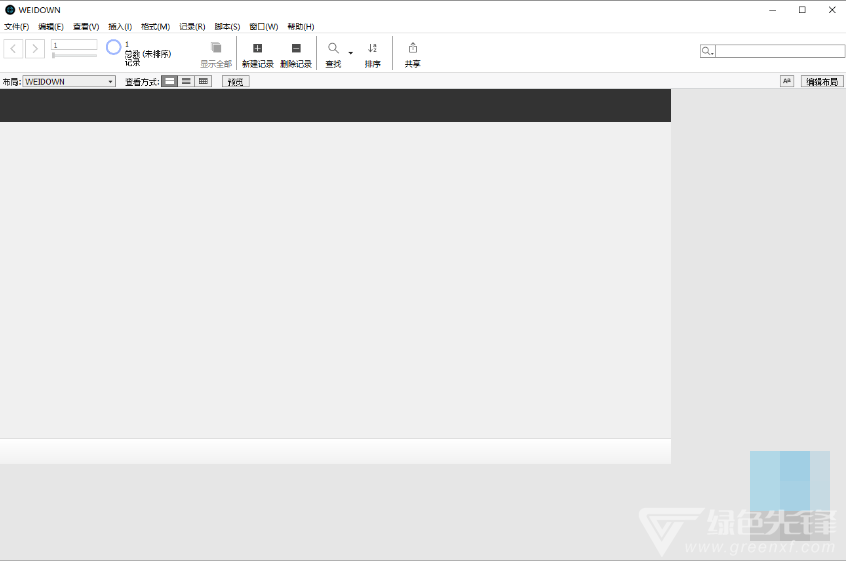Click the 预览 preview button
The width and height of the screenshot is (846, 561).
click(236, 82)
